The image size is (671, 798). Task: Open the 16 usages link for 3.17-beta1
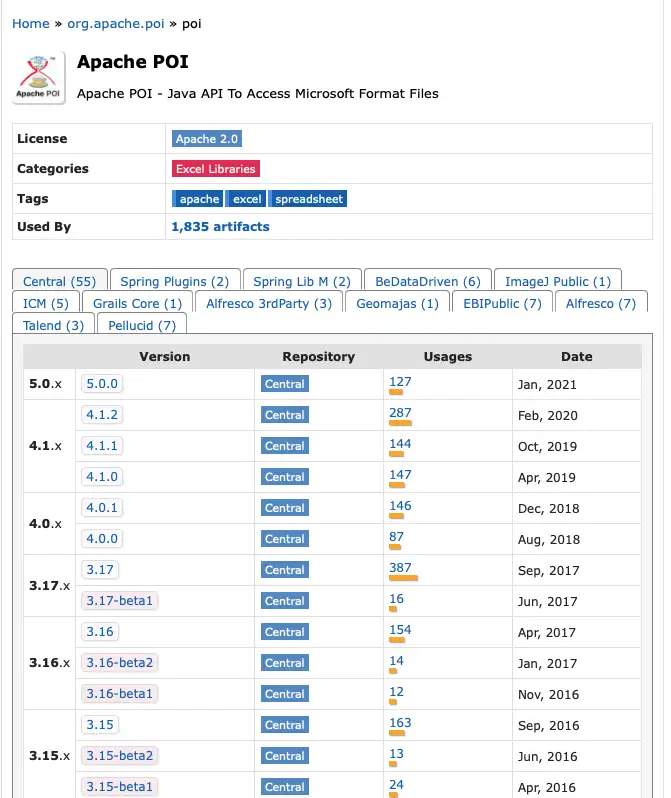(x=397, y=599)
